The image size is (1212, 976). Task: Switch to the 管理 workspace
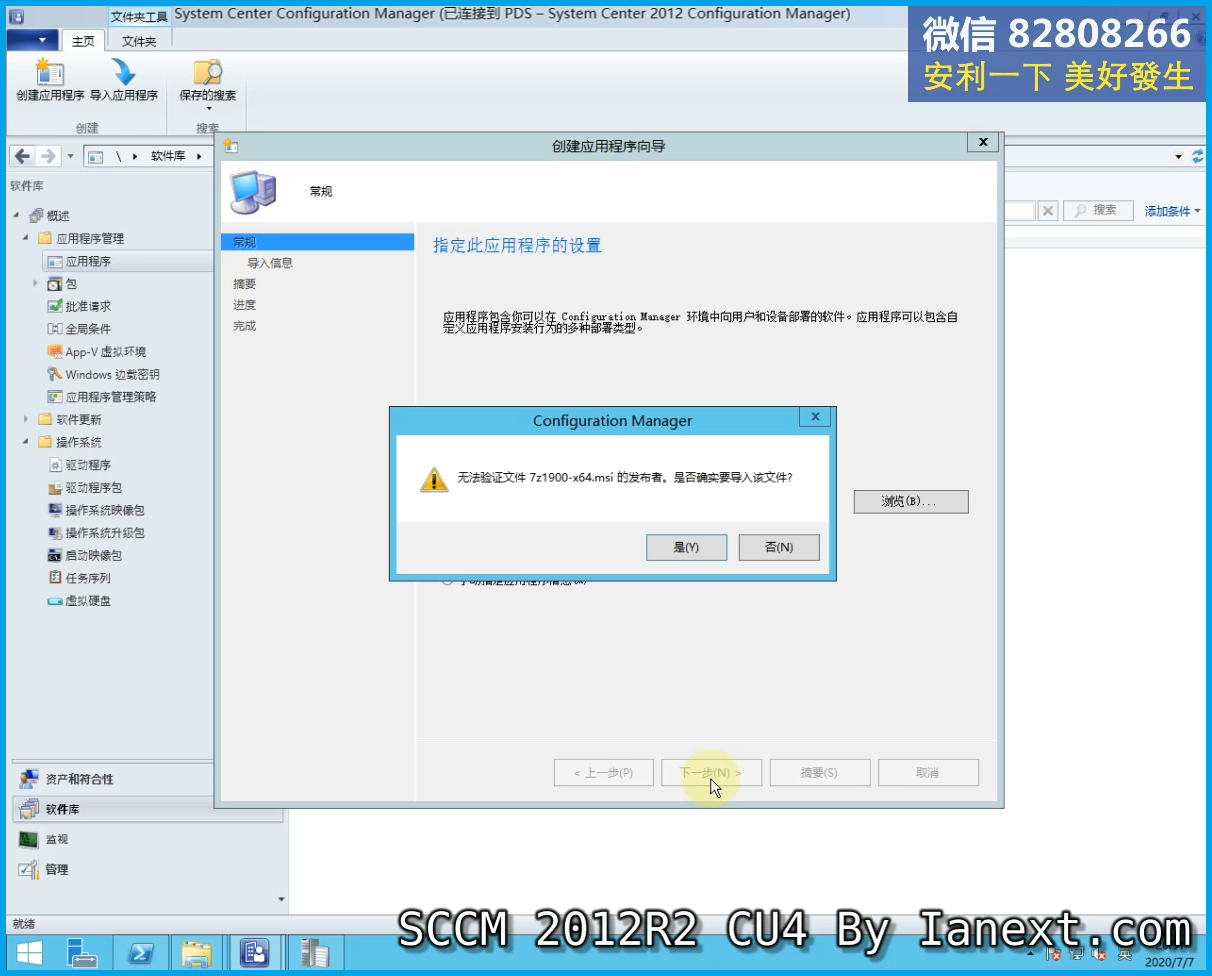[148, 869]
